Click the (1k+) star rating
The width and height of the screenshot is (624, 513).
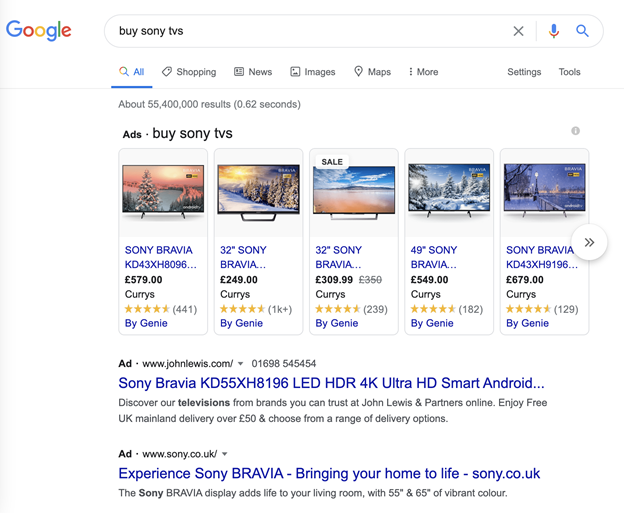[x=256, y=309]
